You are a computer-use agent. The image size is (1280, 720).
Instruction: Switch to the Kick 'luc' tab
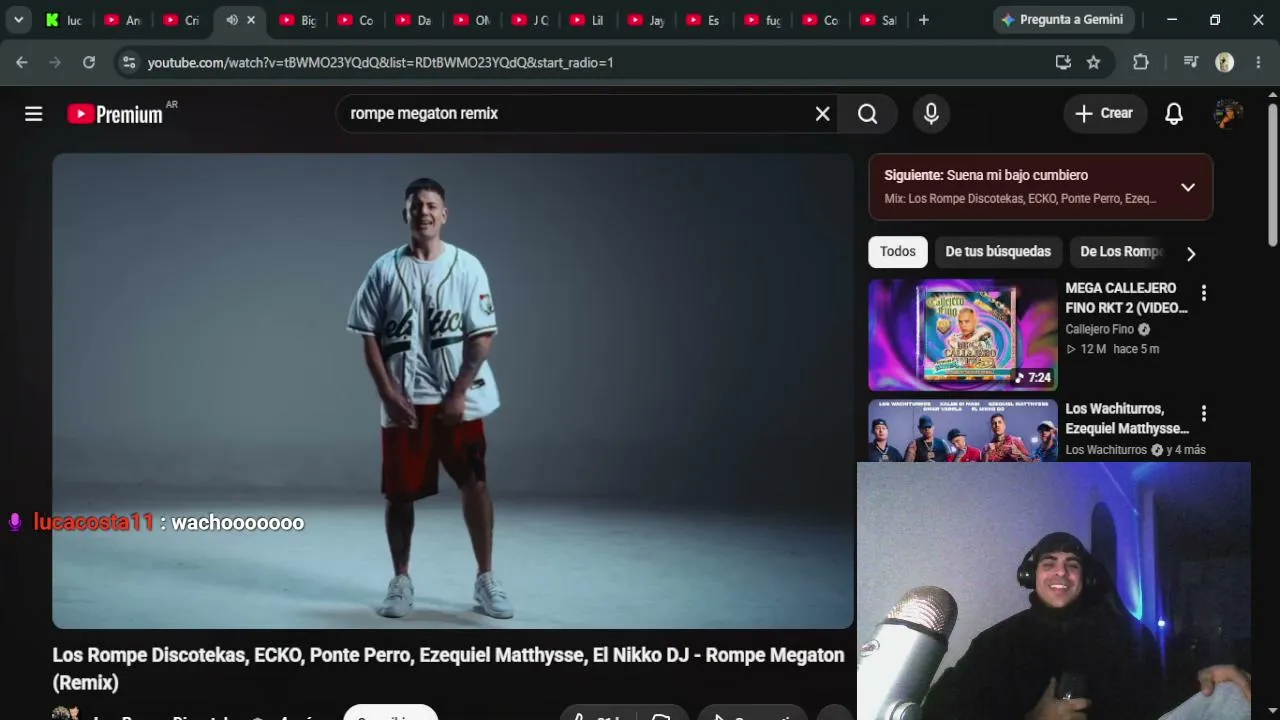click(x=63, y=20)
